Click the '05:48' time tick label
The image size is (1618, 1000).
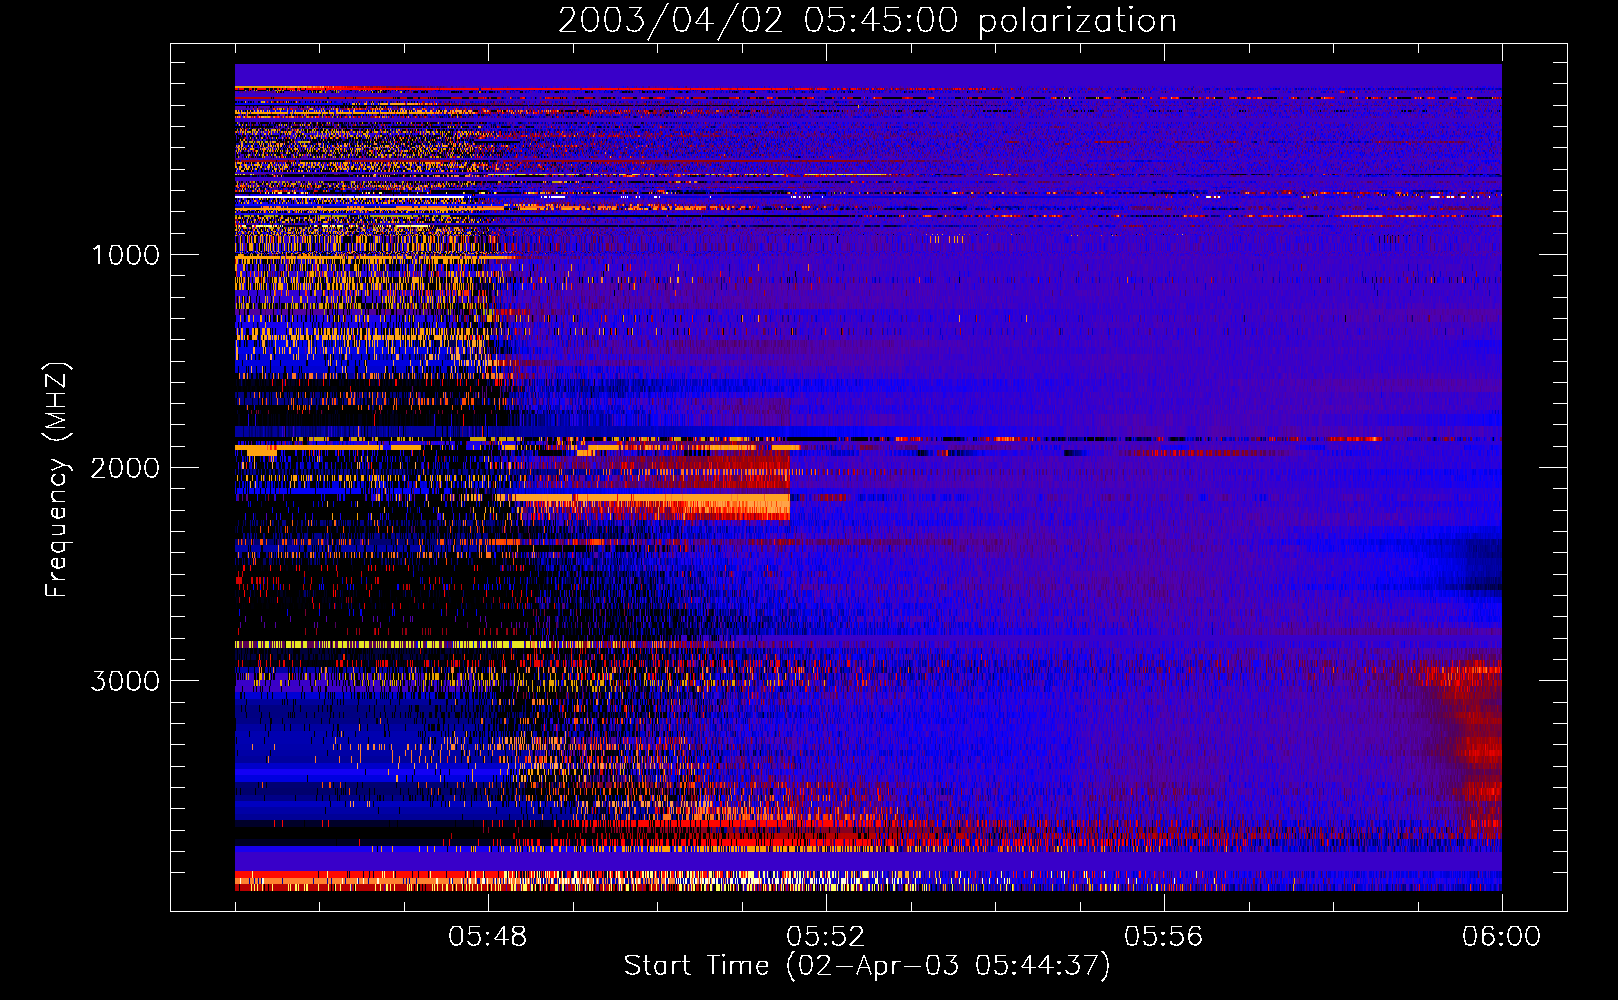488,937
